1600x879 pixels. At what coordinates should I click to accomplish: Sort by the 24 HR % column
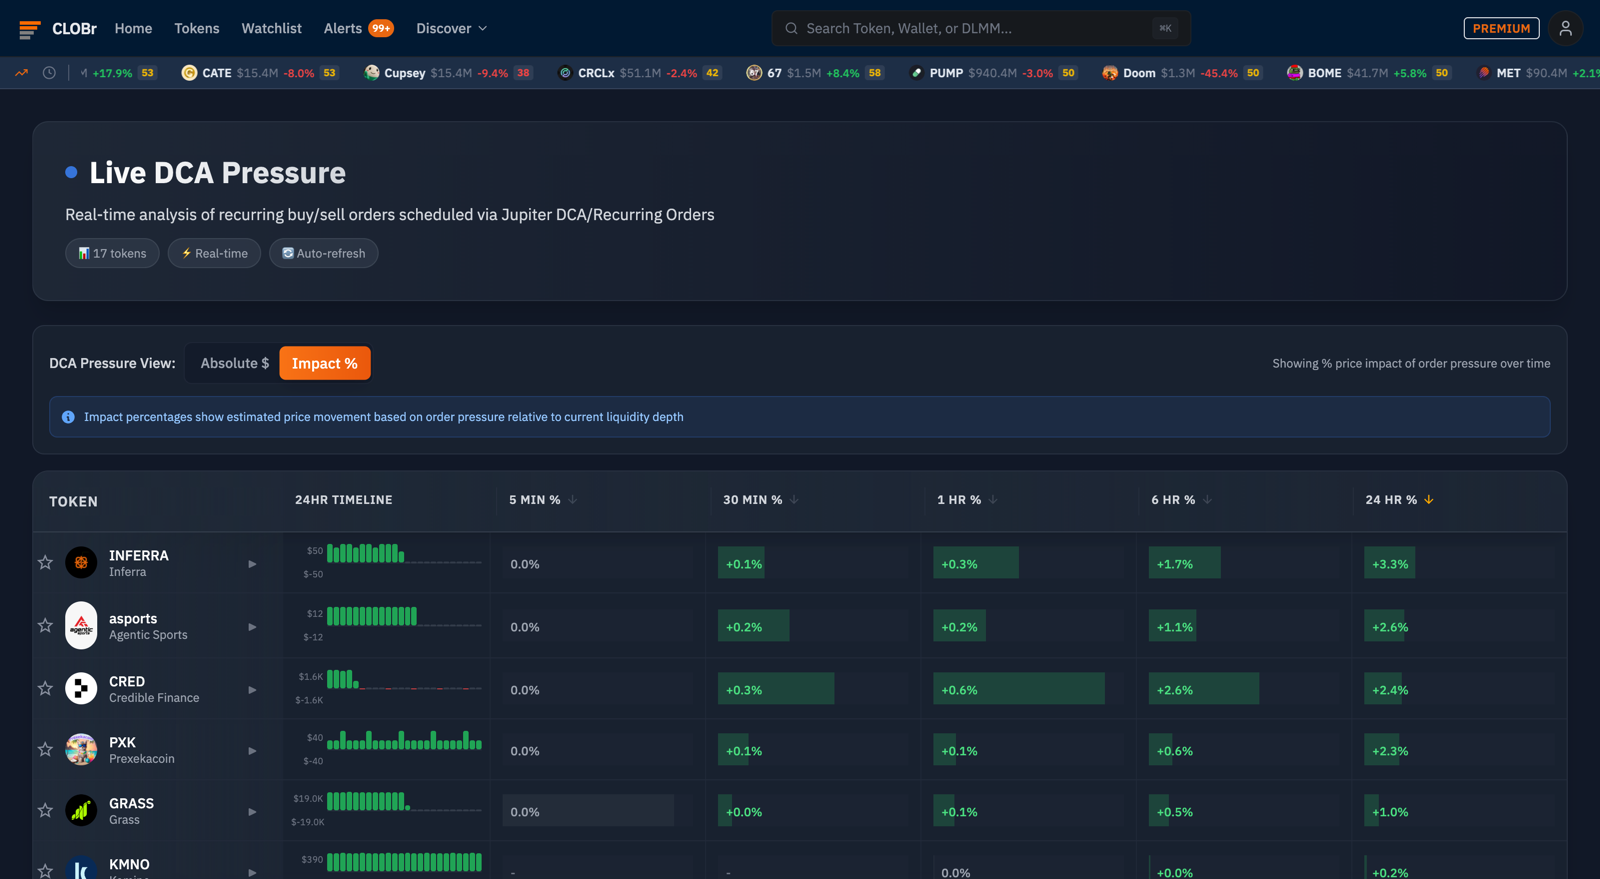pyautogui.click(x=1399, y=499)
